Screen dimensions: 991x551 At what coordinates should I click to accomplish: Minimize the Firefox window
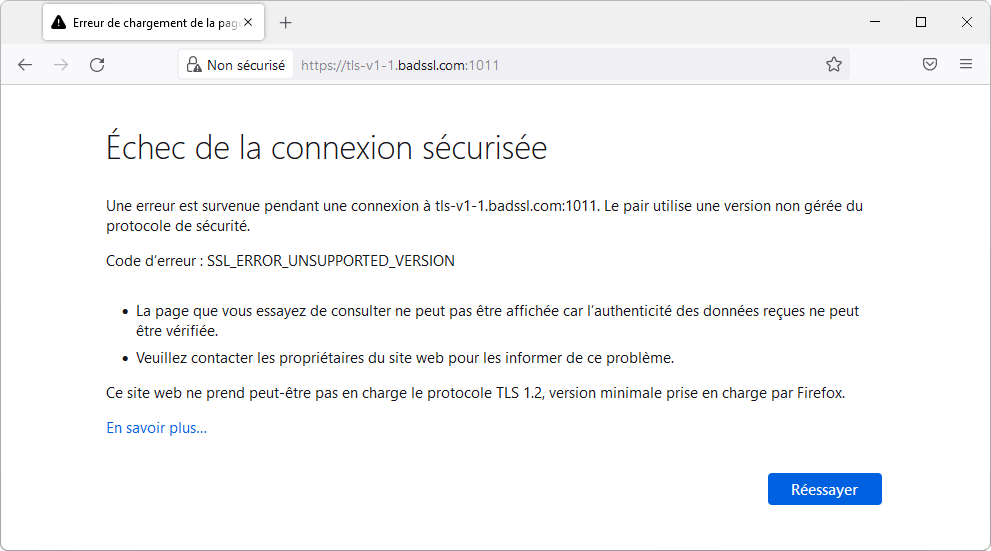(x=875, y=22)
